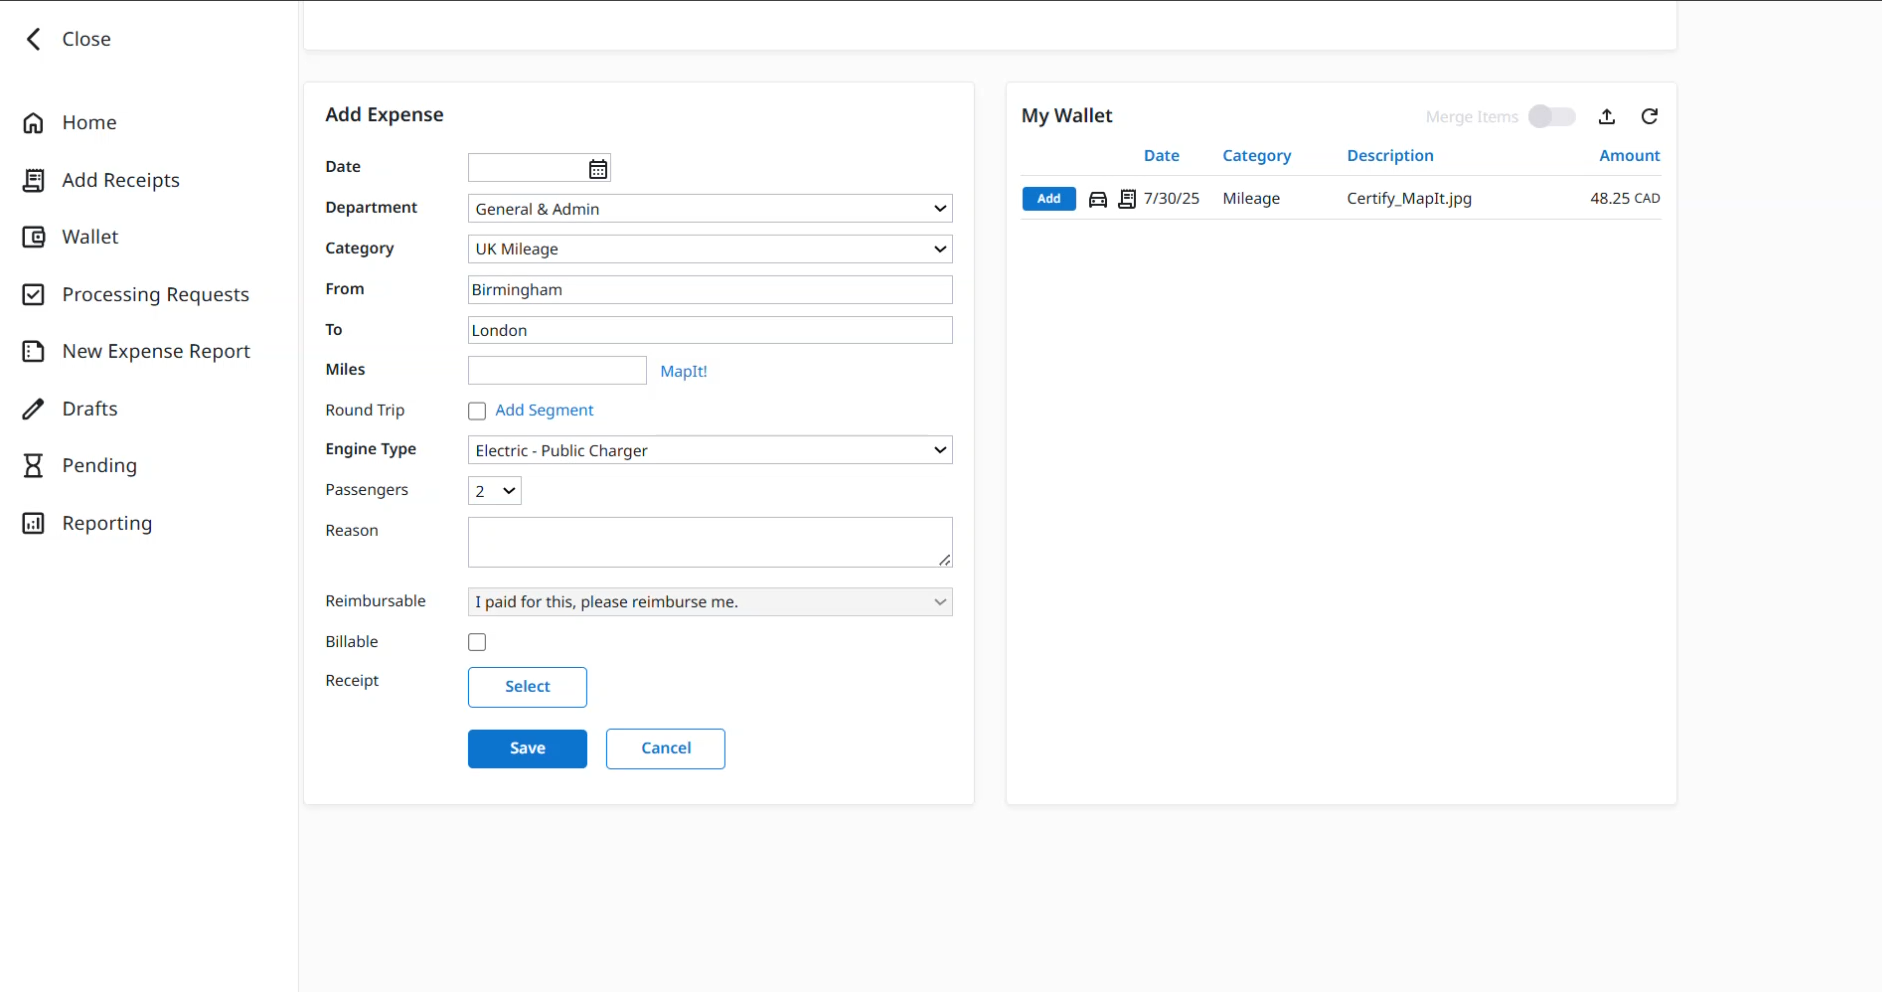Screen dimensions: 1882x992
Task: Click into the Miles input field
Action: [x=557, y=371]
